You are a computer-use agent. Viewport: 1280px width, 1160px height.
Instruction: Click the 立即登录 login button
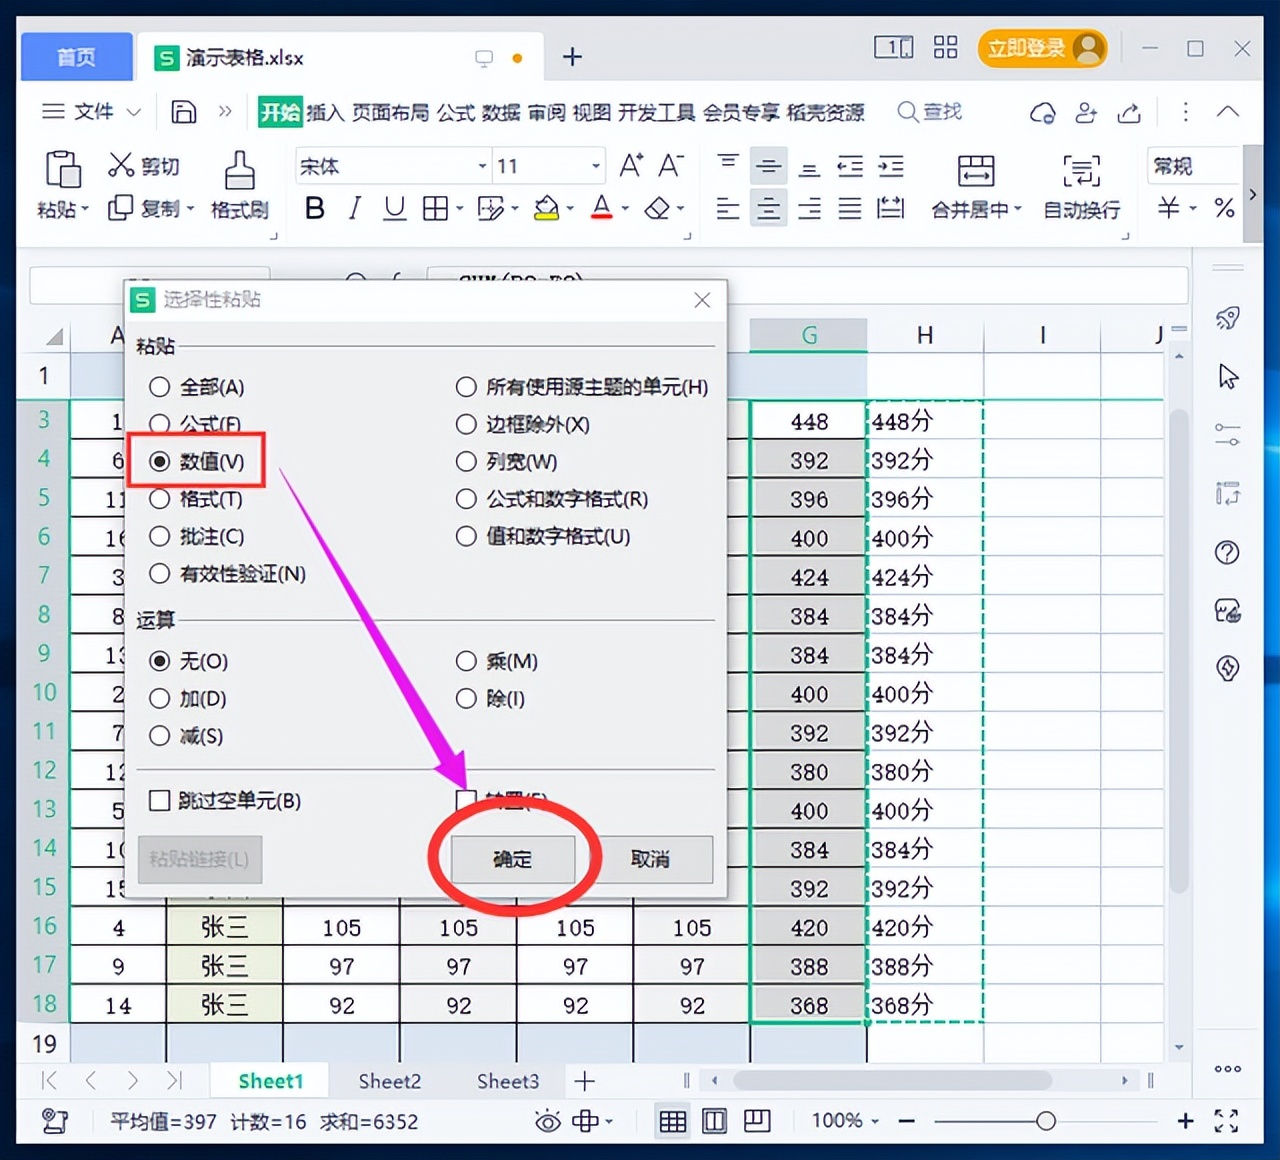tap(1042, 48)
